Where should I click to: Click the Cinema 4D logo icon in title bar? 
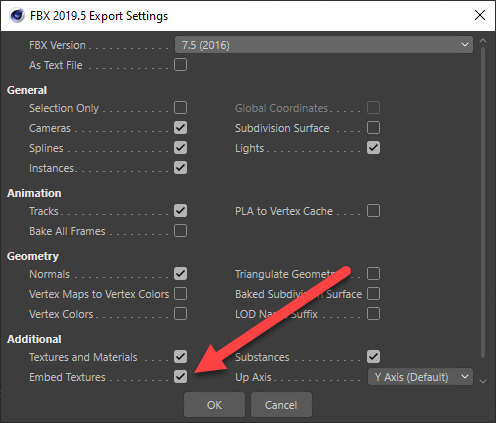[x=17, y=15]
